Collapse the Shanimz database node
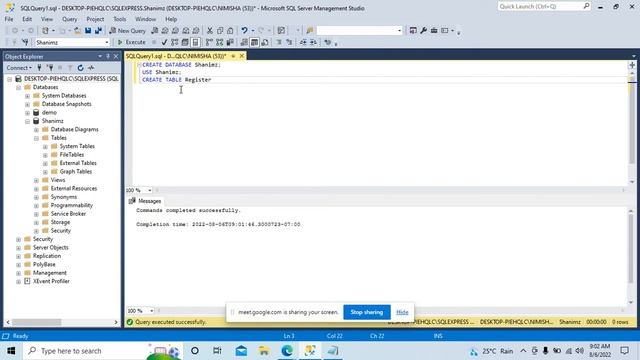The image size is (640, 360). pyautogui.click(x=27, y=121)
